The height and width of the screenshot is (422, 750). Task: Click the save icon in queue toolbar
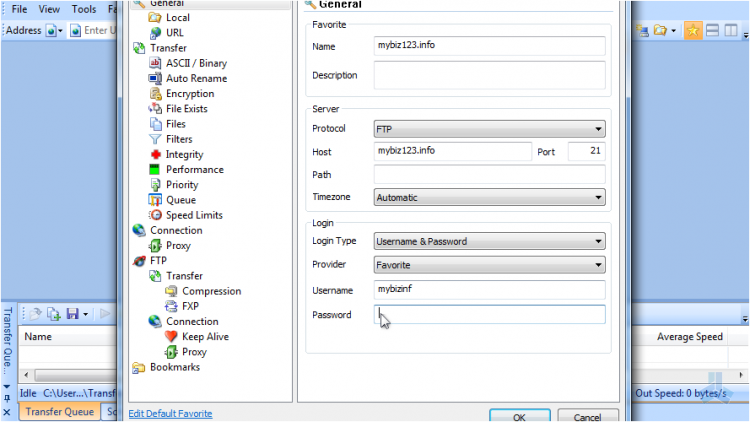tap(72, 314)
